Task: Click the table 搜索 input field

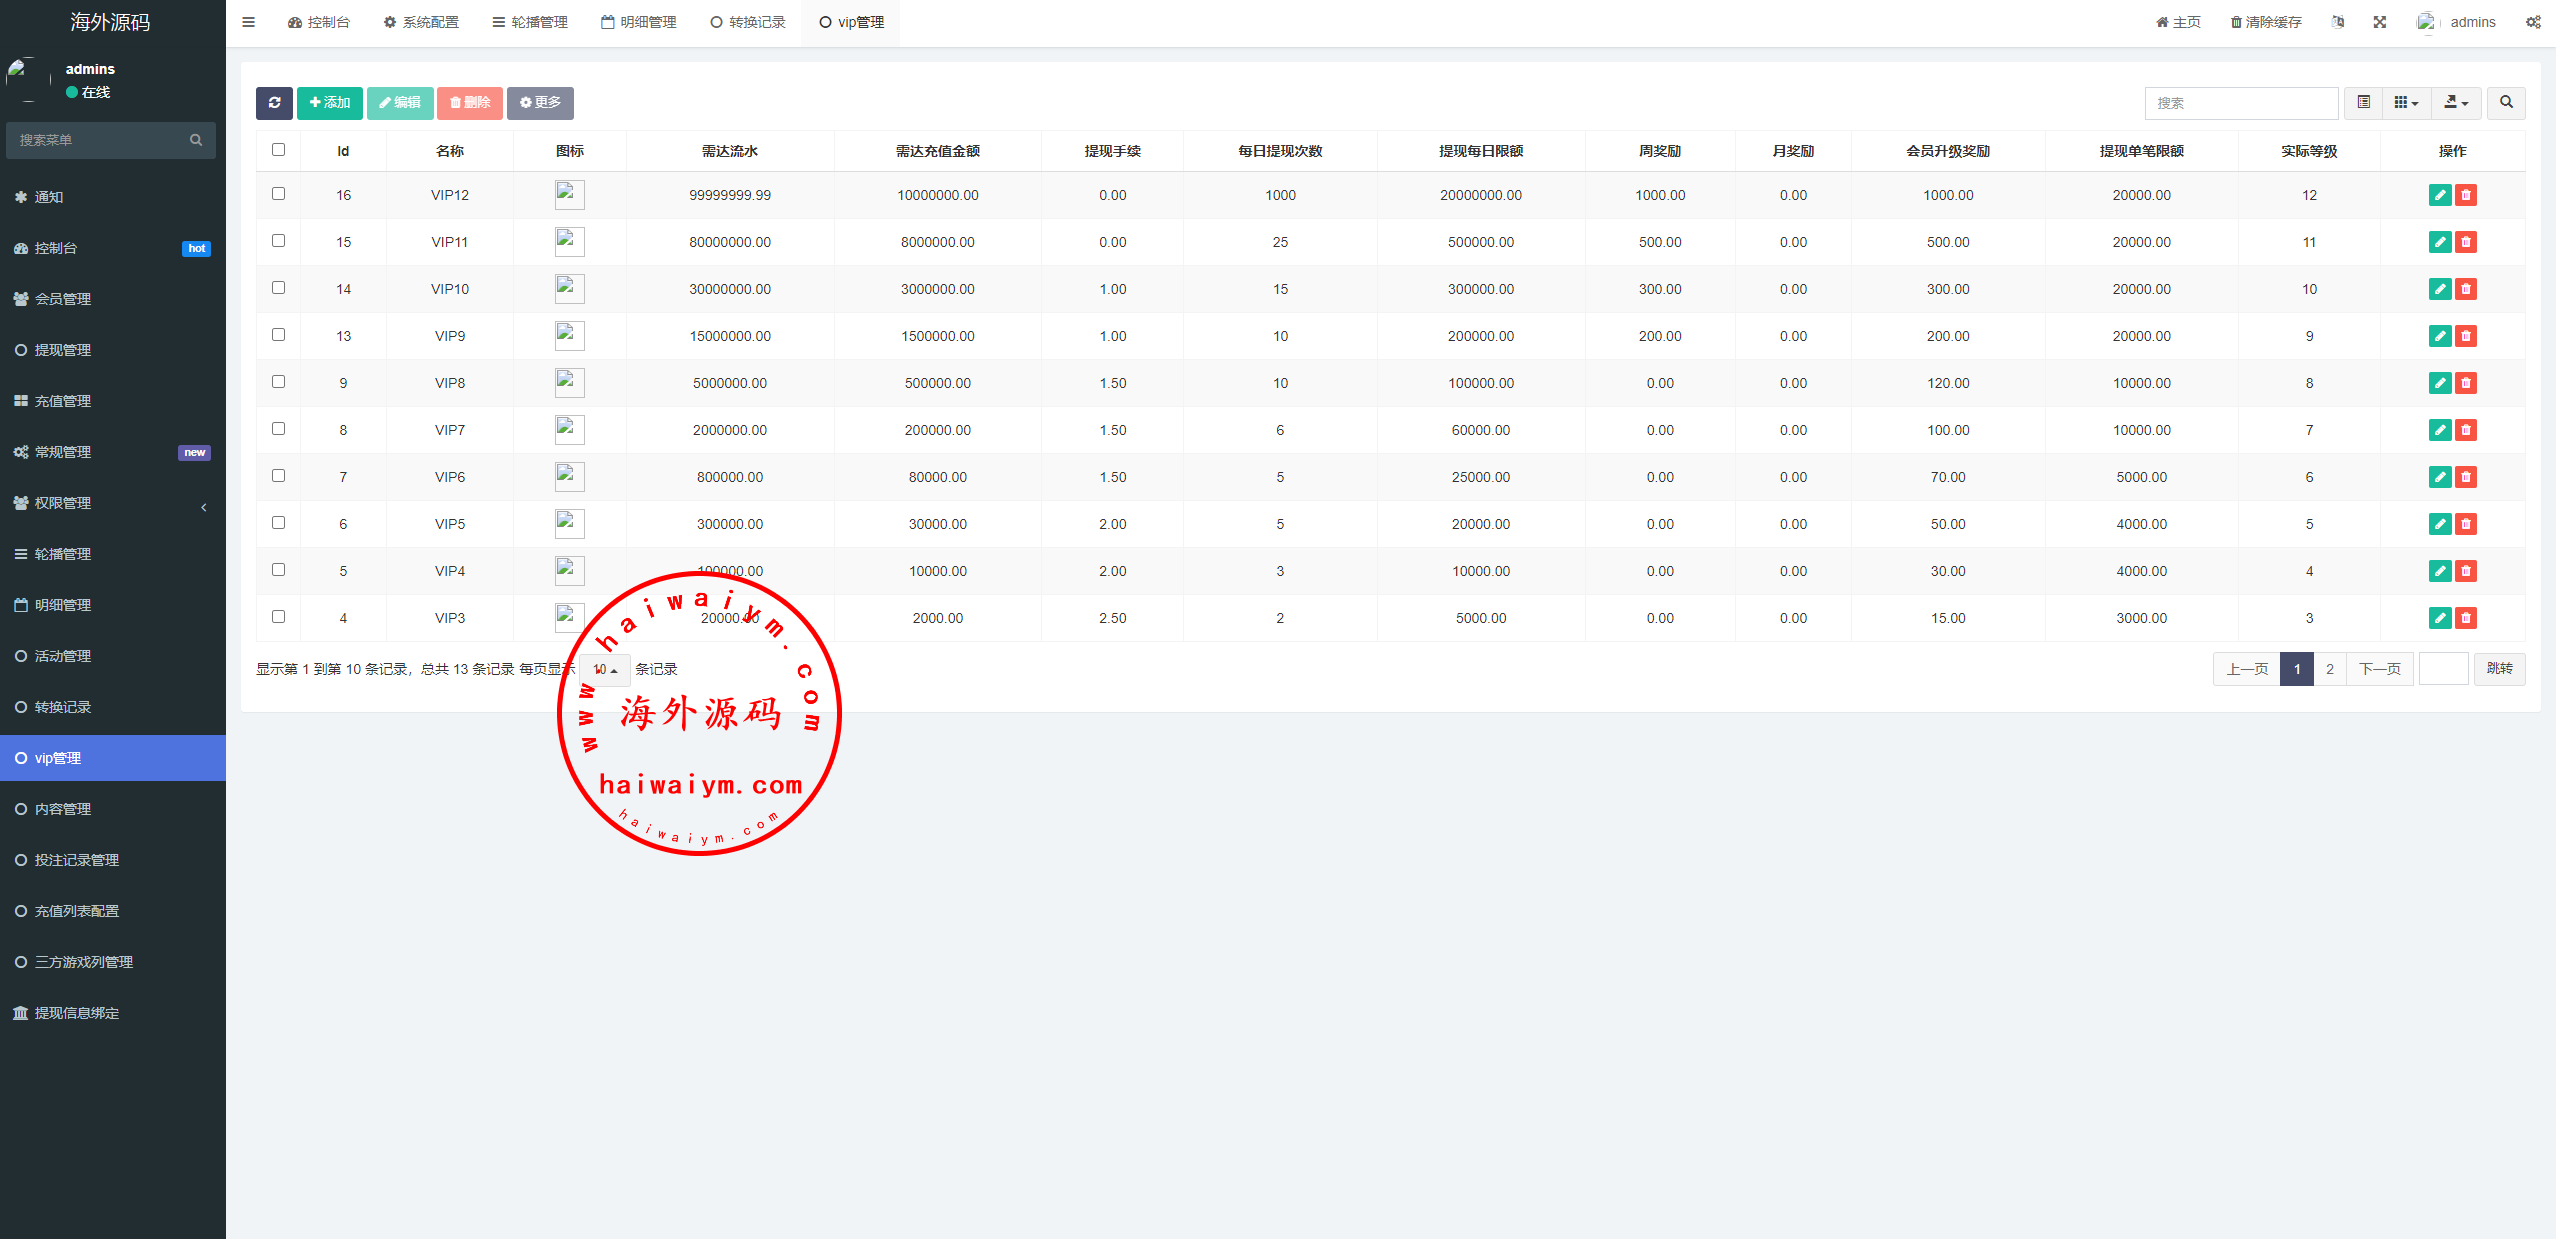Action: point(2240,103)
